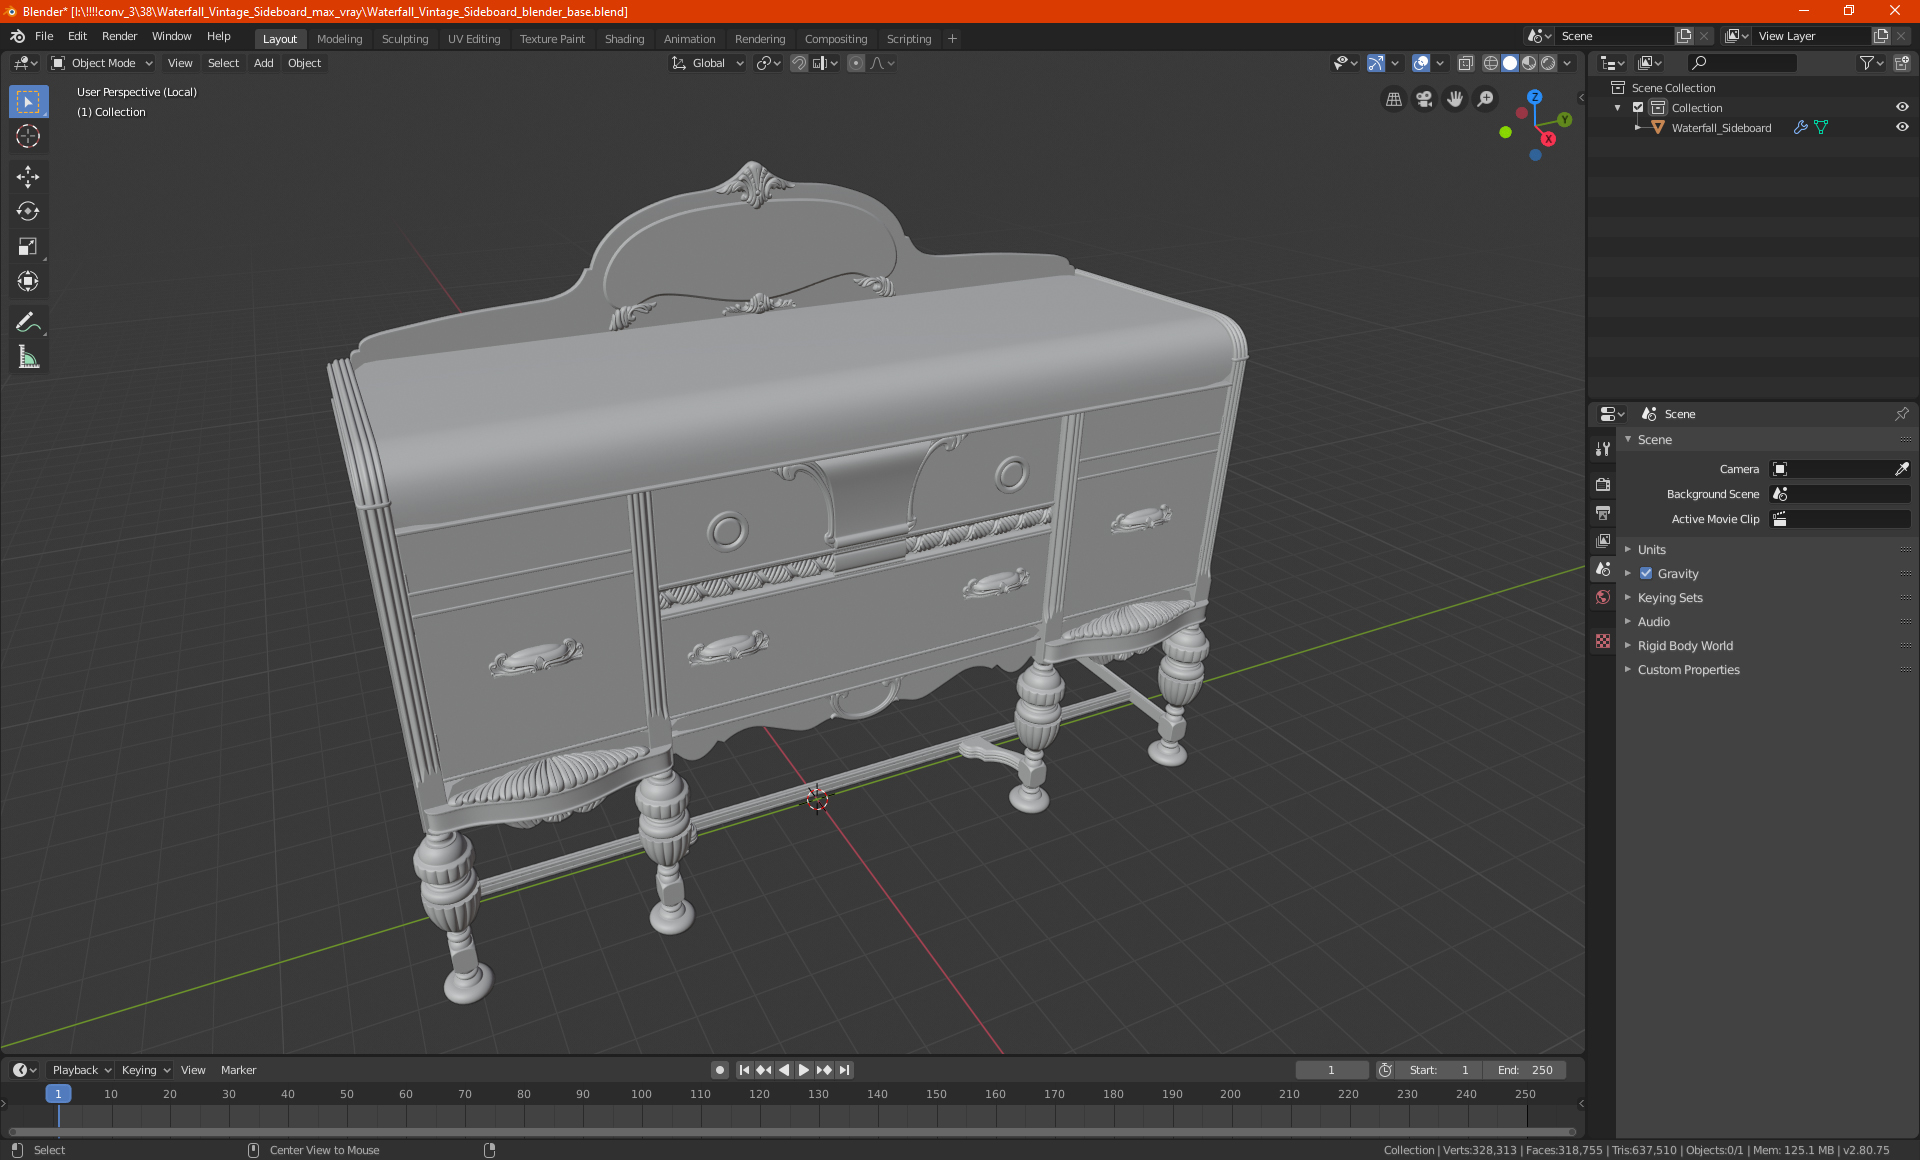Play the animation forward
The image size is (1920, 1160).
[x=804, y=1070]
